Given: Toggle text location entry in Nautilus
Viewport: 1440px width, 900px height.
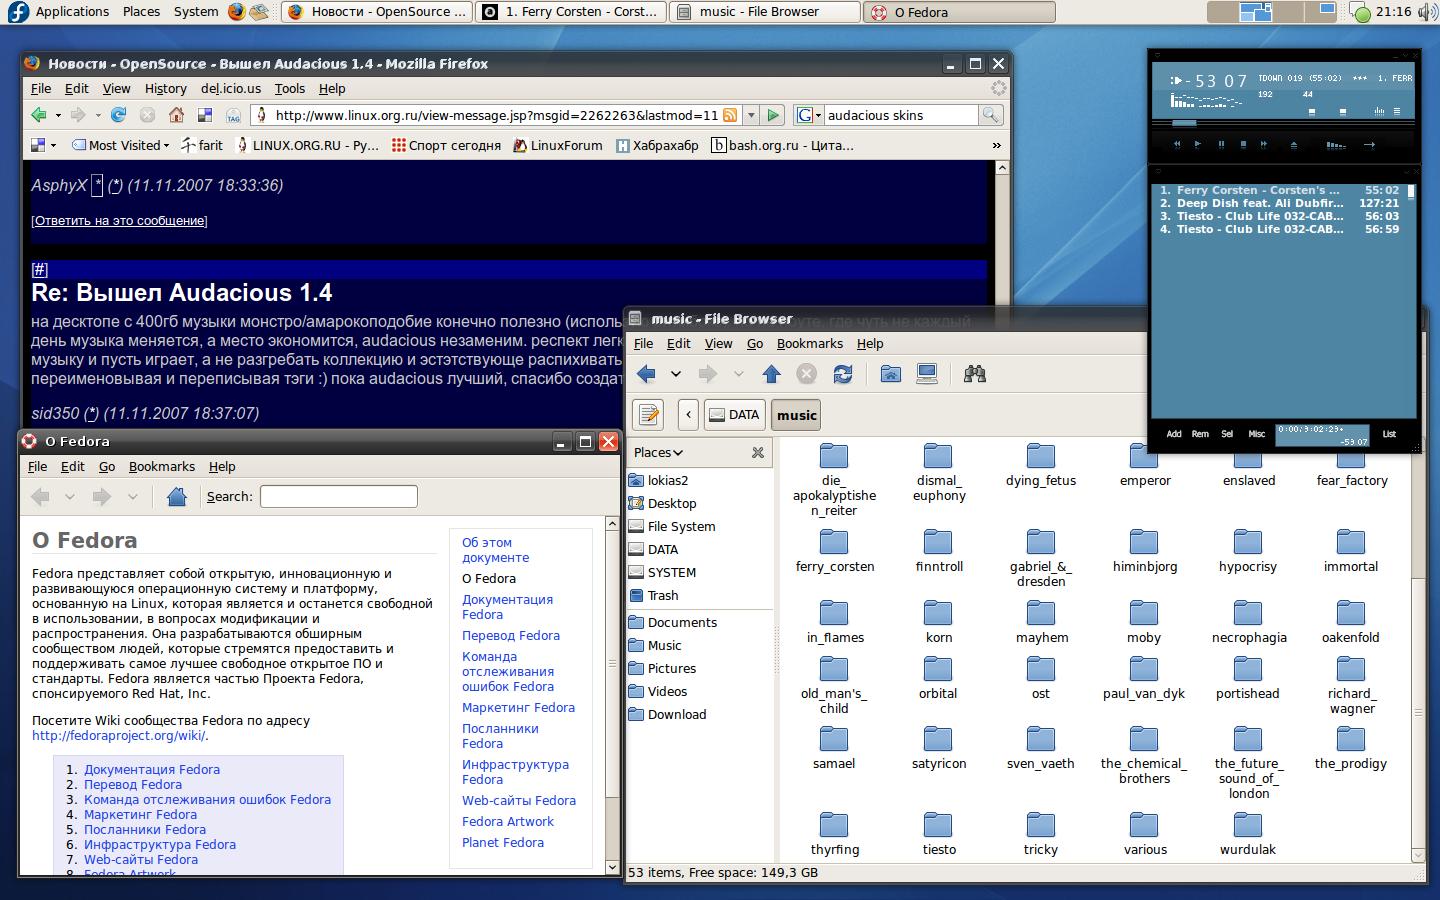Looking at the screenshot, I should [649, 415].
